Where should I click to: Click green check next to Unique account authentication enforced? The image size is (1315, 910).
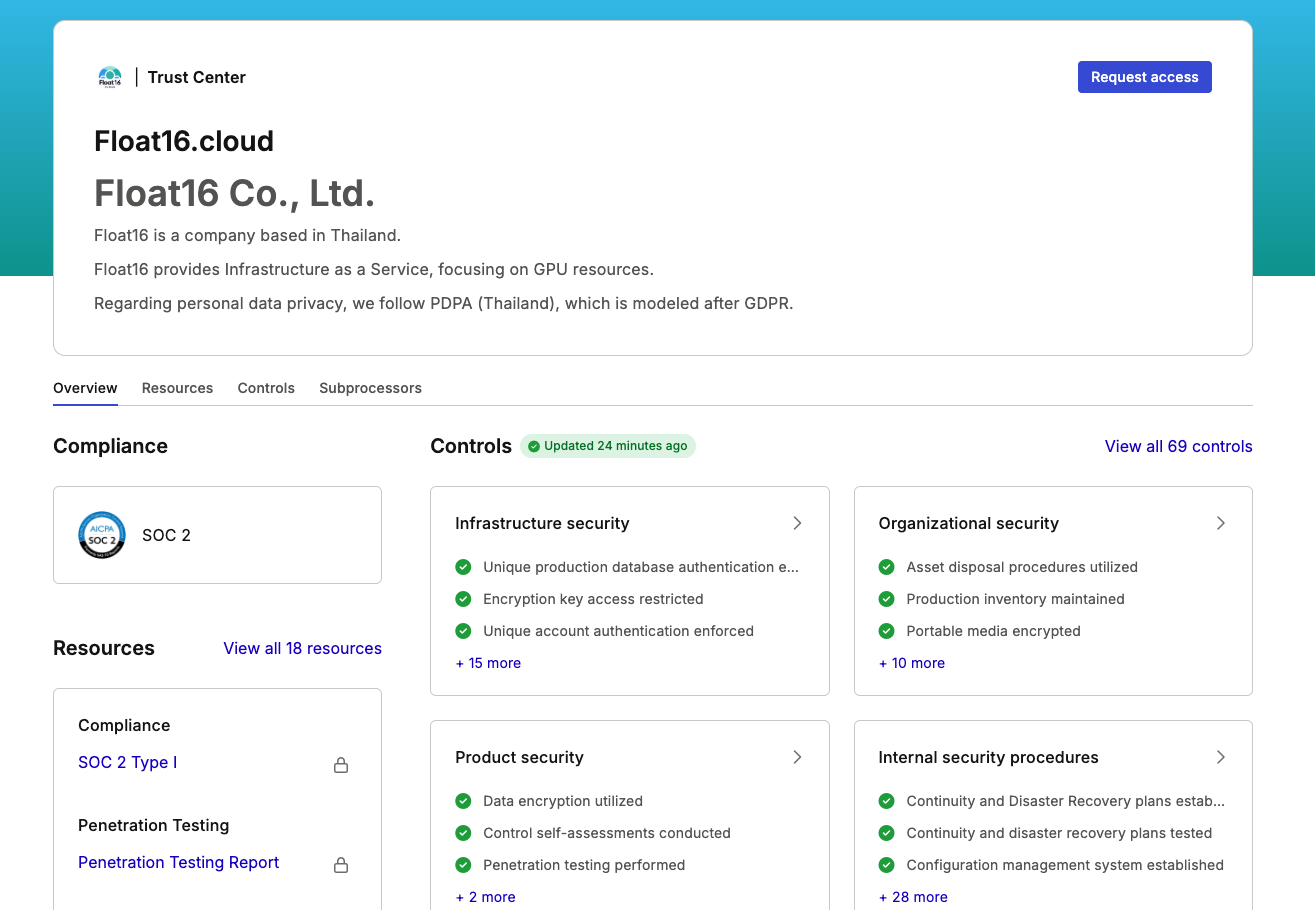pos(463,631)
